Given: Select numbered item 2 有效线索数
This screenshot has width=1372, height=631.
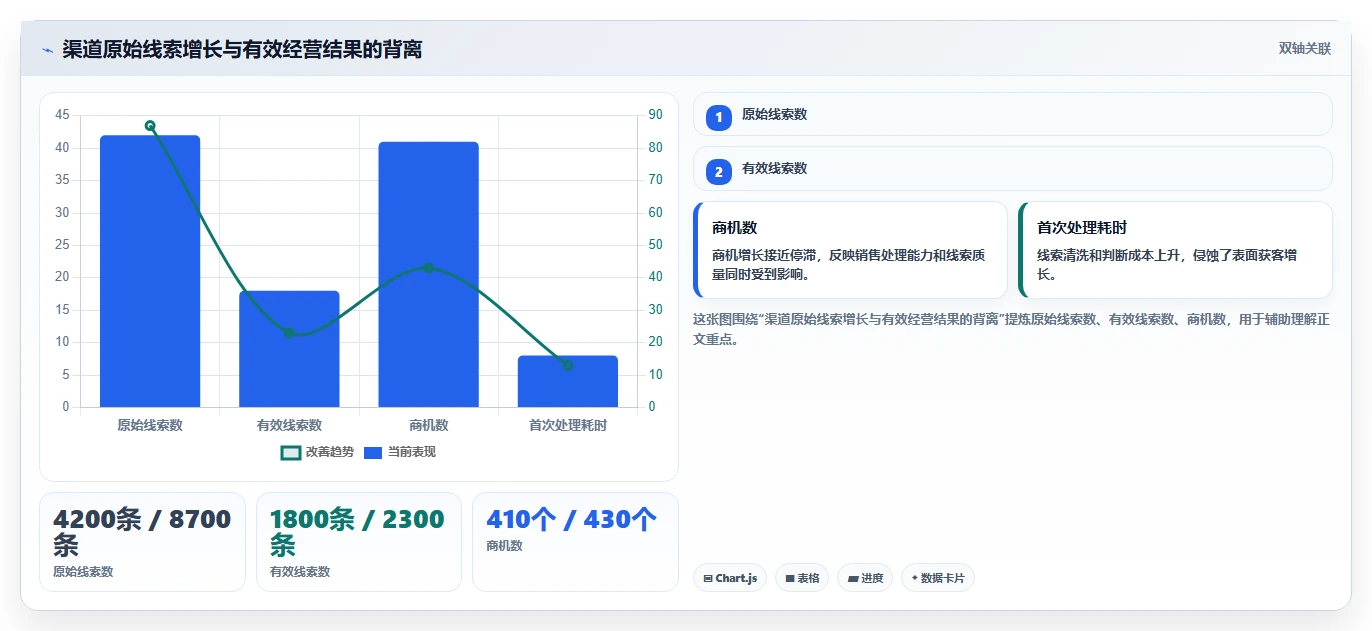Looking at the screenshot, I should click(1012, 168).
